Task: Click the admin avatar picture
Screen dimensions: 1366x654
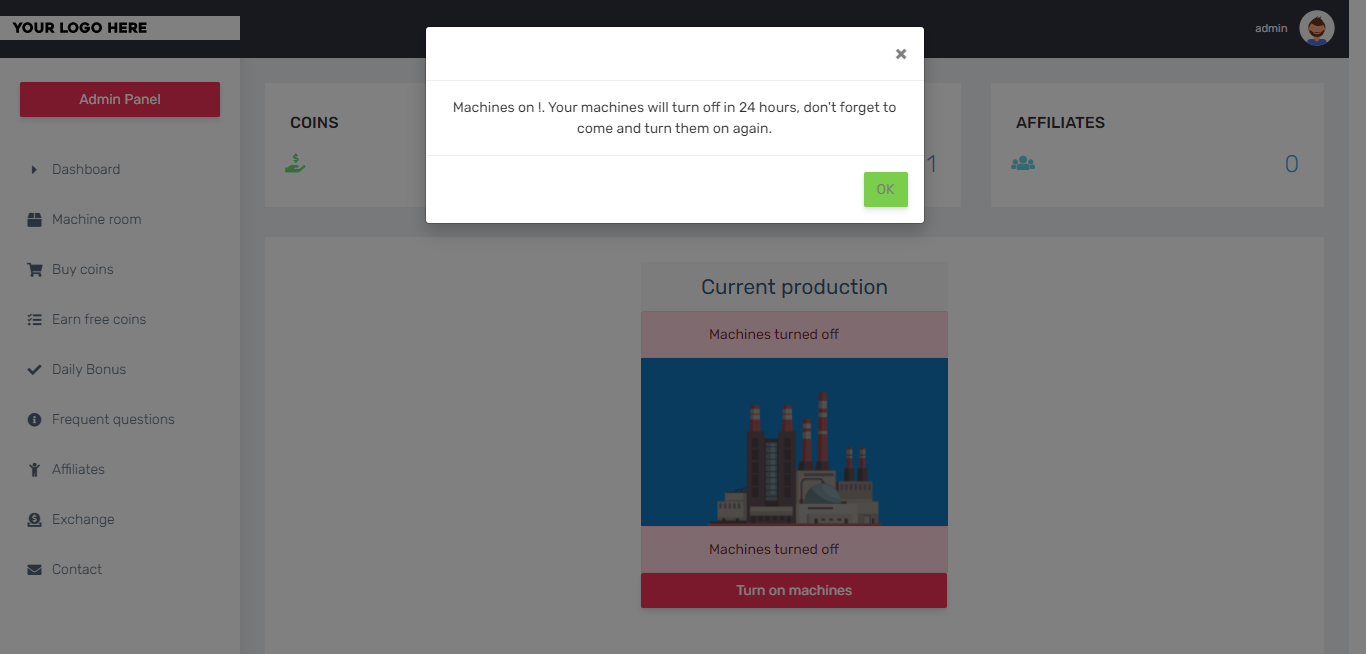Action: tap(1317, 28)
